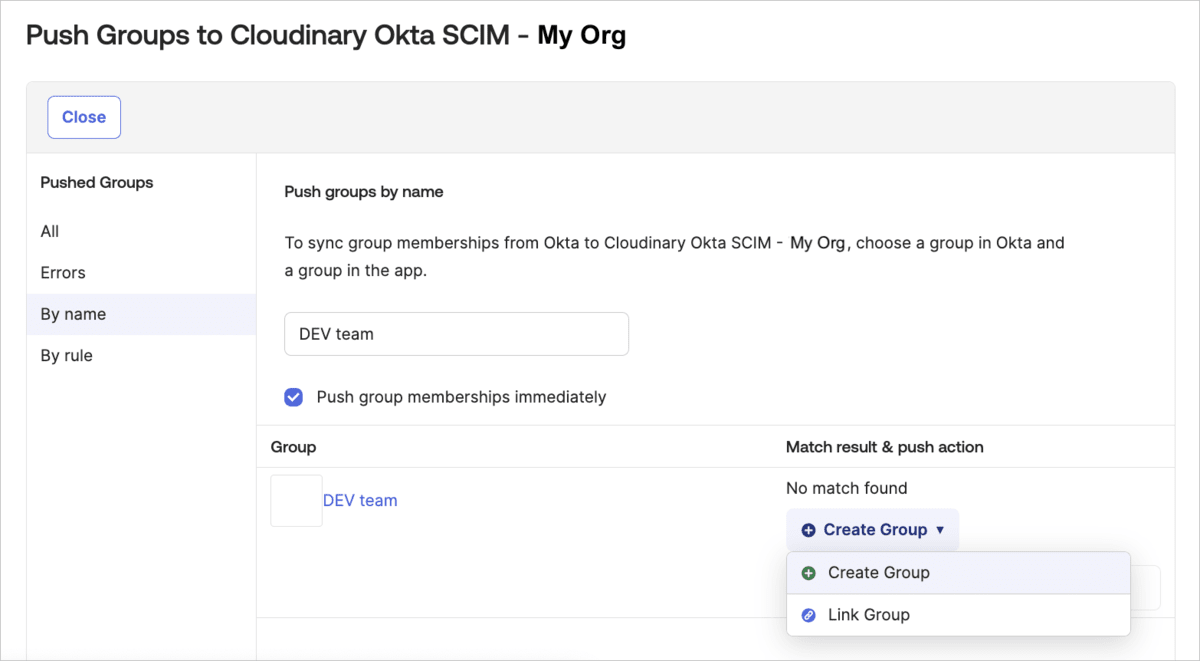Viewport: 1200px width, 661px height.
Task: Open the Create Group push action selector
Action: (872, 530)
